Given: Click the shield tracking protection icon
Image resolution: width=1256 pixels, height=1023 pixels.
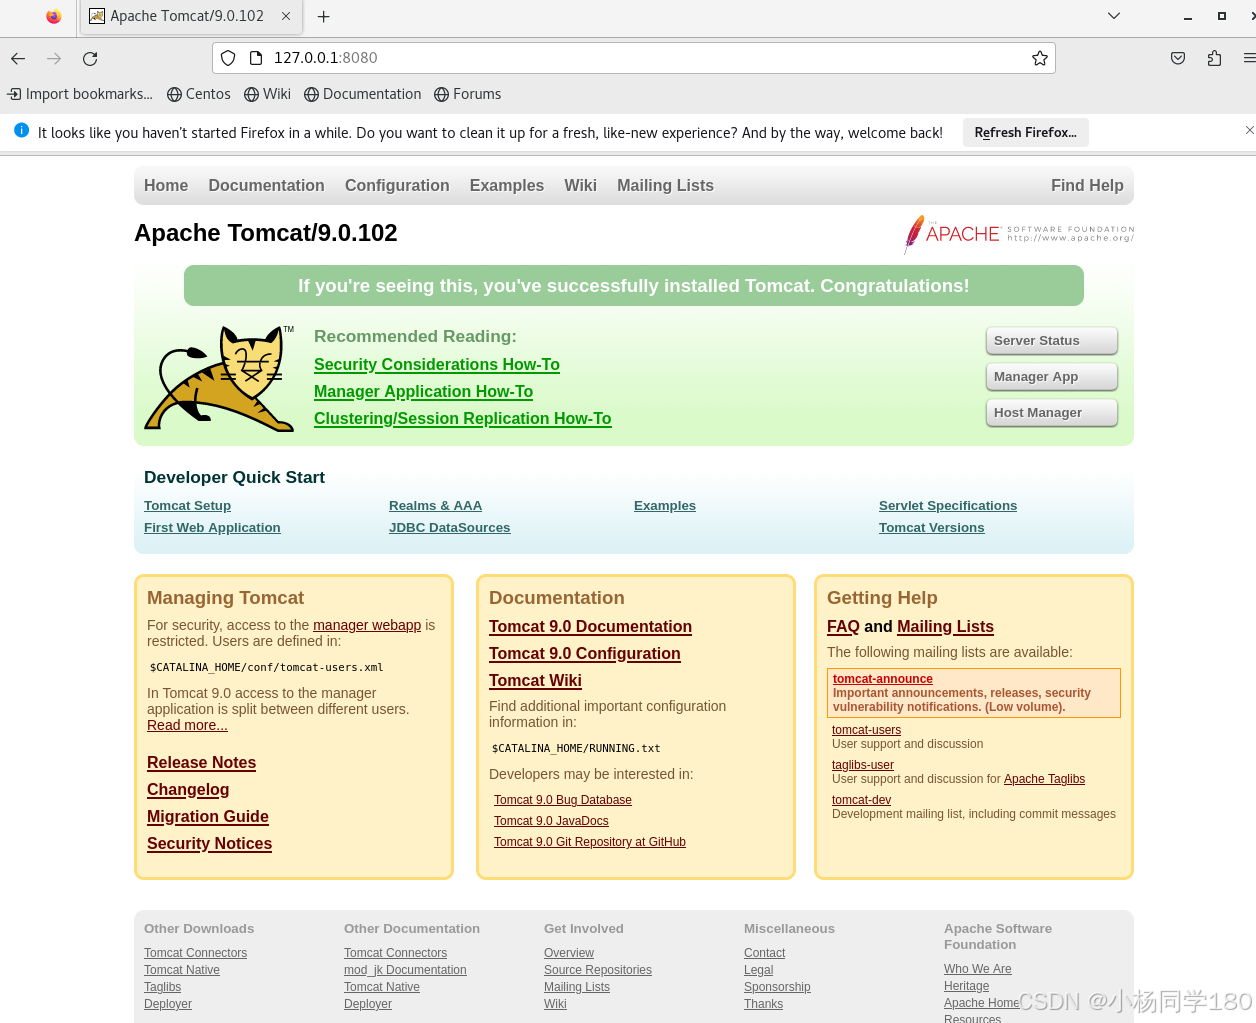Looking at the screenshot, I should (228, 58).
